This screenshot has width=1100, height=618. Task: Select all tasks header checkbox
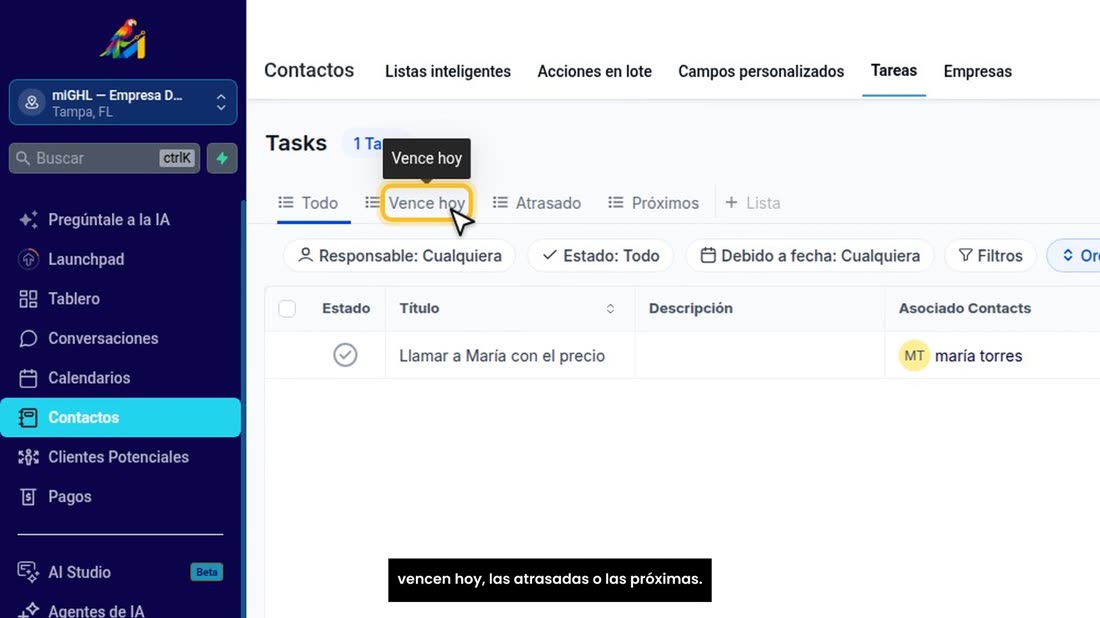287,309
